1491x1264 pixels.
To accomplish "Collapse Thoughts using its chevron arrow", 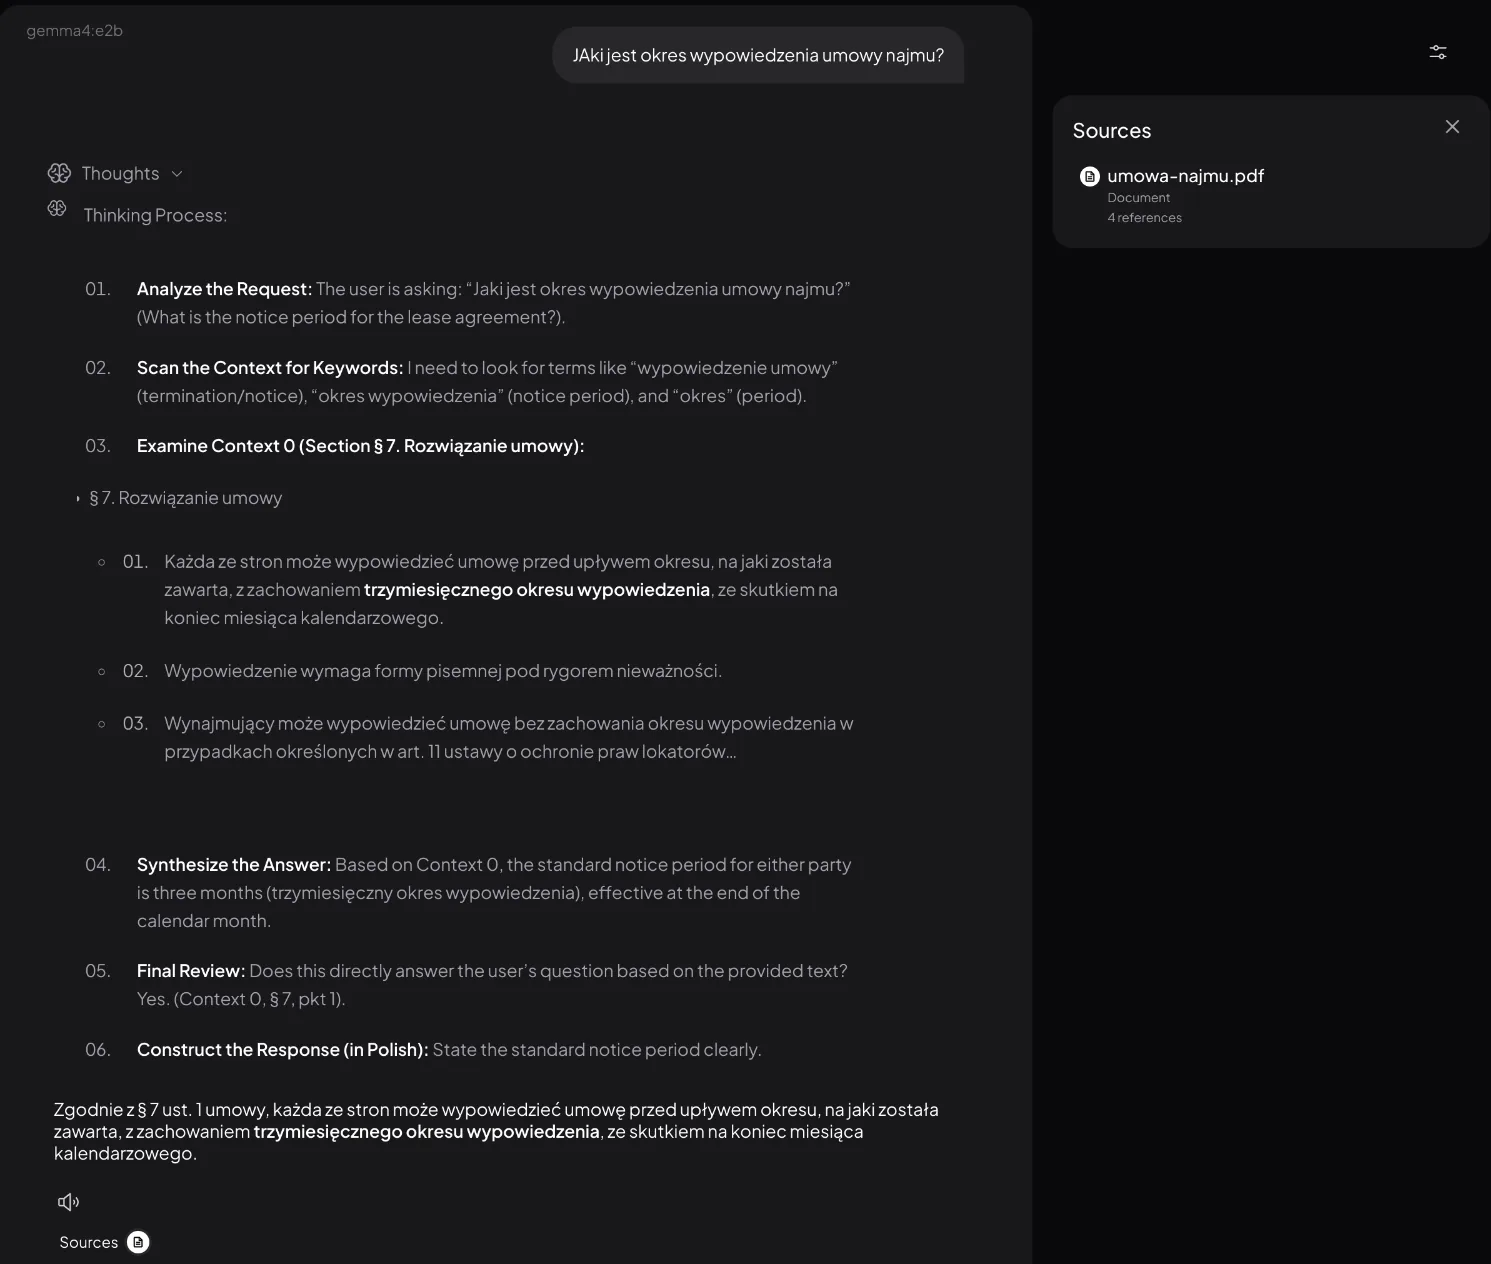I will pyautogui.click(x=177, y=173).
